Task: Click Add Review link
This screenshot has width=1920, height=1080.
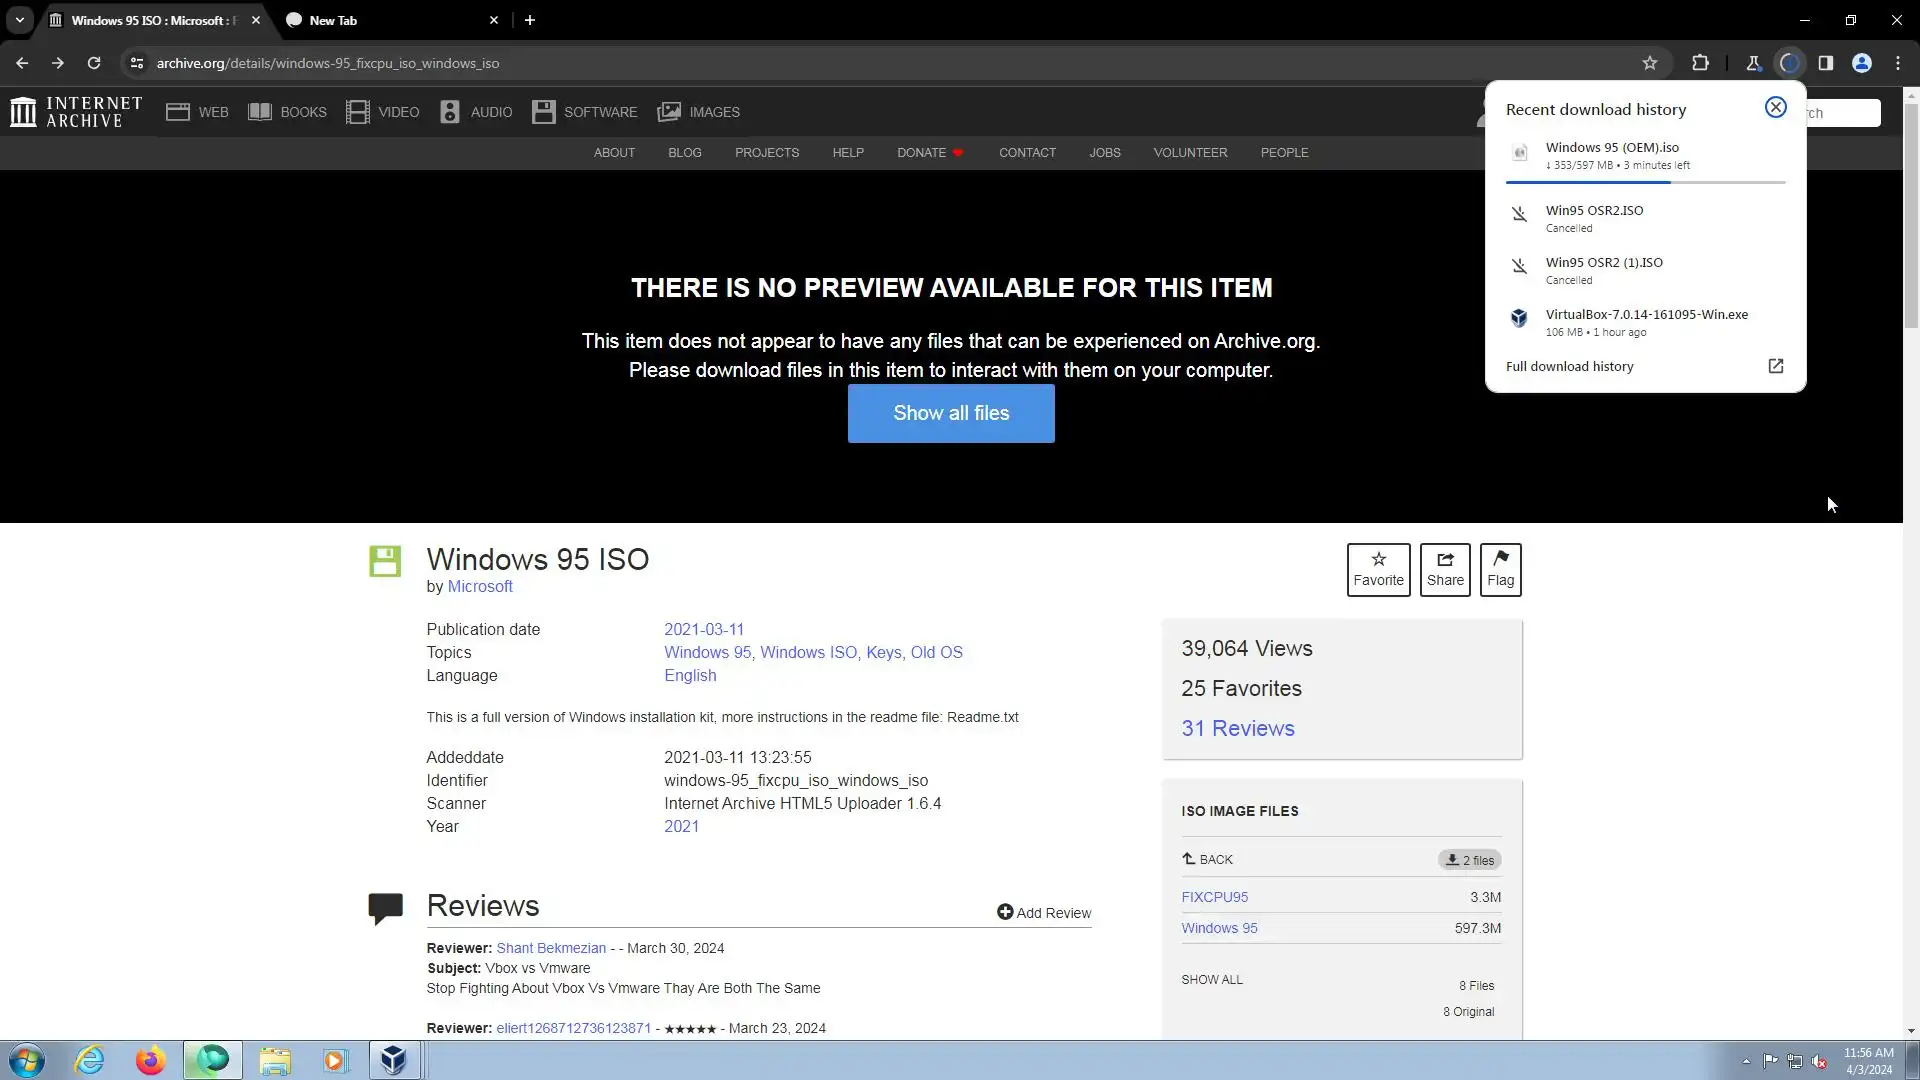Action: 1044,913
